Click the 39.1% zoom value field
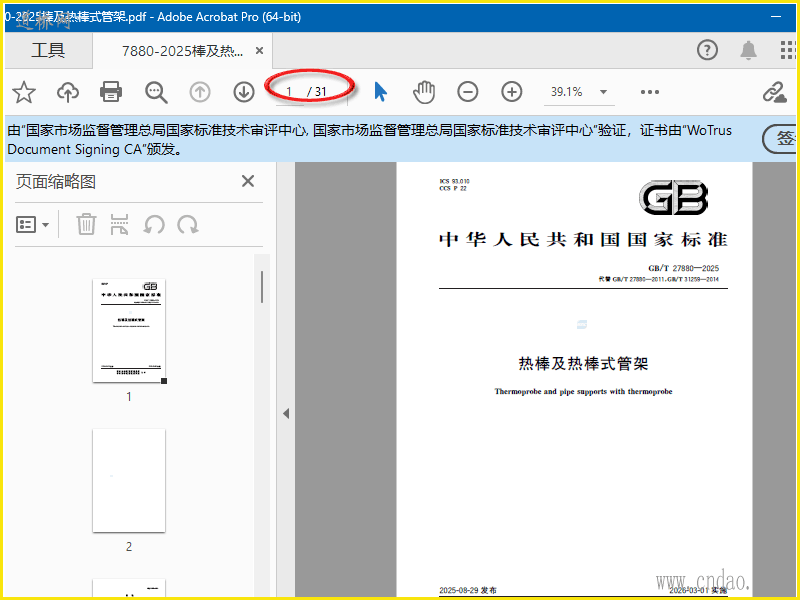 (x=566, y=92)
